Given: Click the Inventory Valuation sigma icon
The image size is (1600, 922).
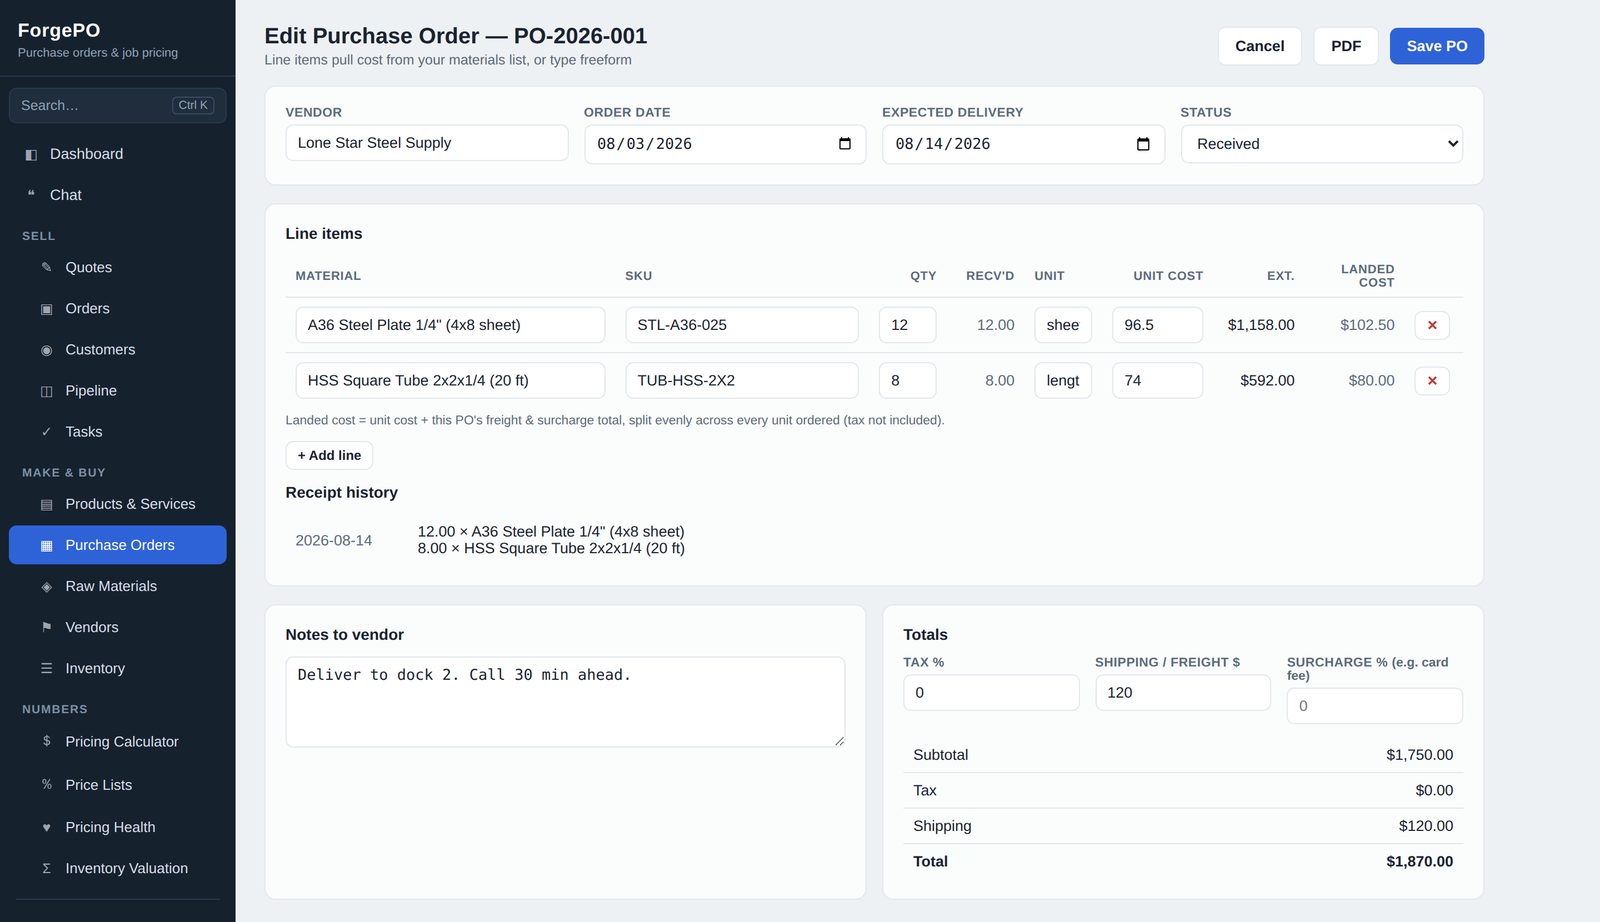Looking at the screenshot, I should [x=46, y=868].
